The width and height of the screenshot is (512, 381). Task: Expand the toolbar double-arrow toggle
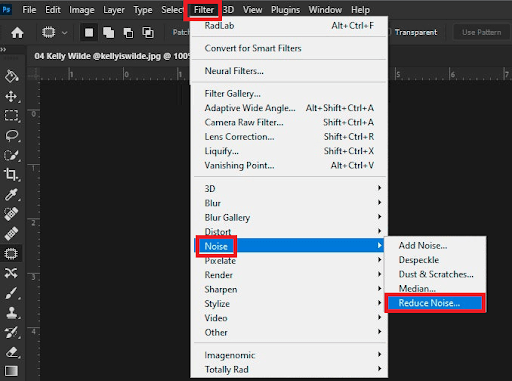(x=3, y=49)
